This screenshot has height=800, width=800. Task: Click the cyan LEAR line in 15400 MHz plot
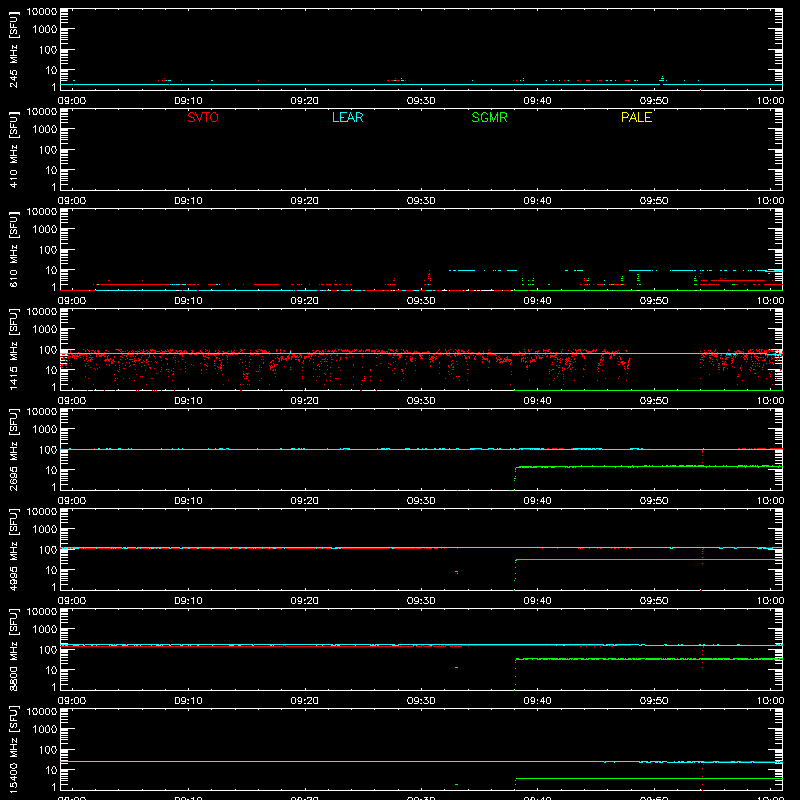(x=421, y=761)
